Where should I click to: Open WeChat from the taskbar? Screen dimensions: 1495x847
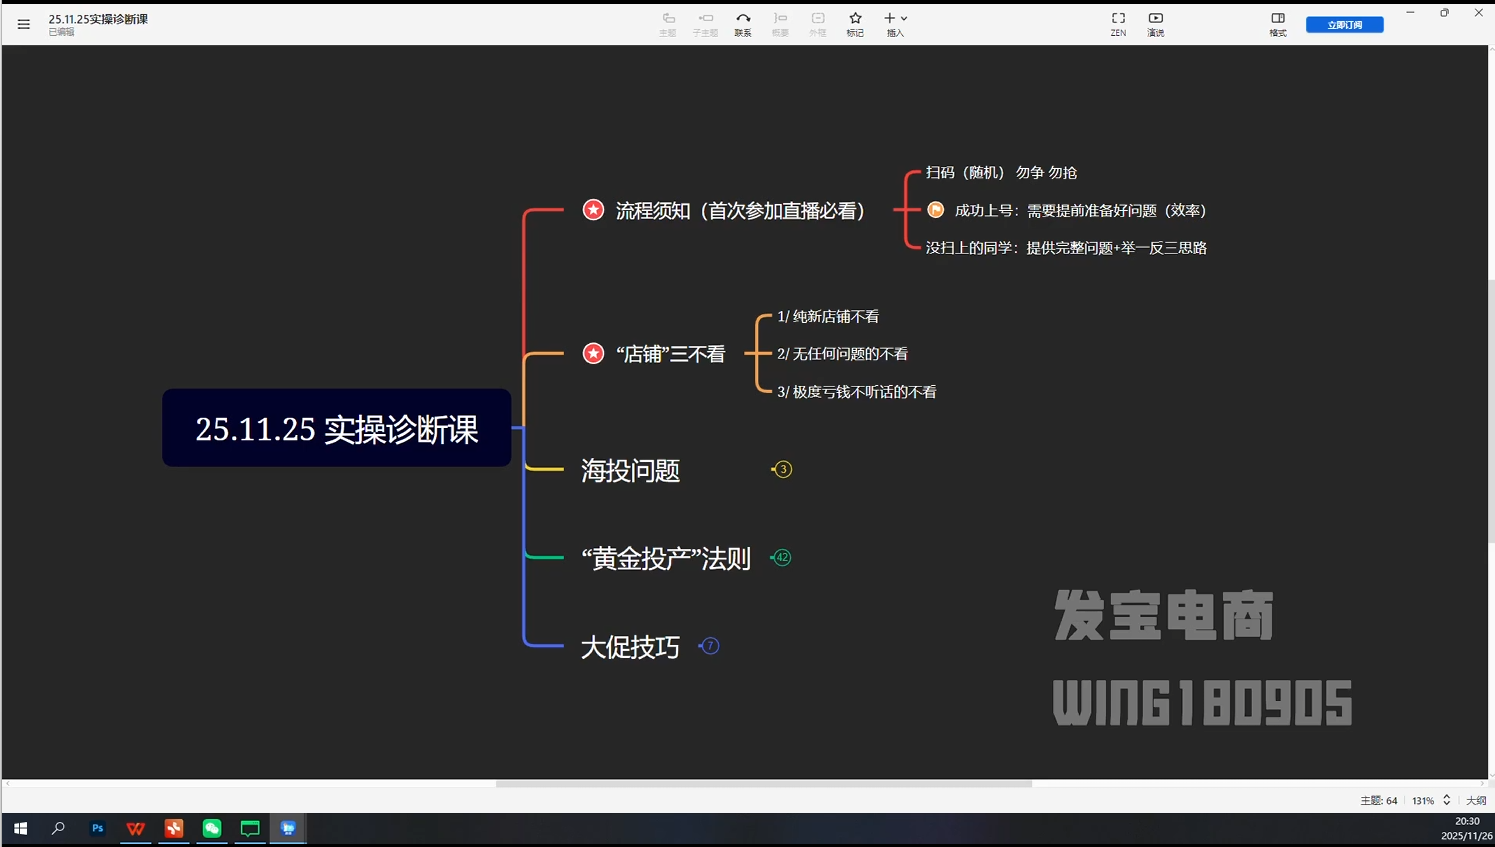[x=211, y=828]
